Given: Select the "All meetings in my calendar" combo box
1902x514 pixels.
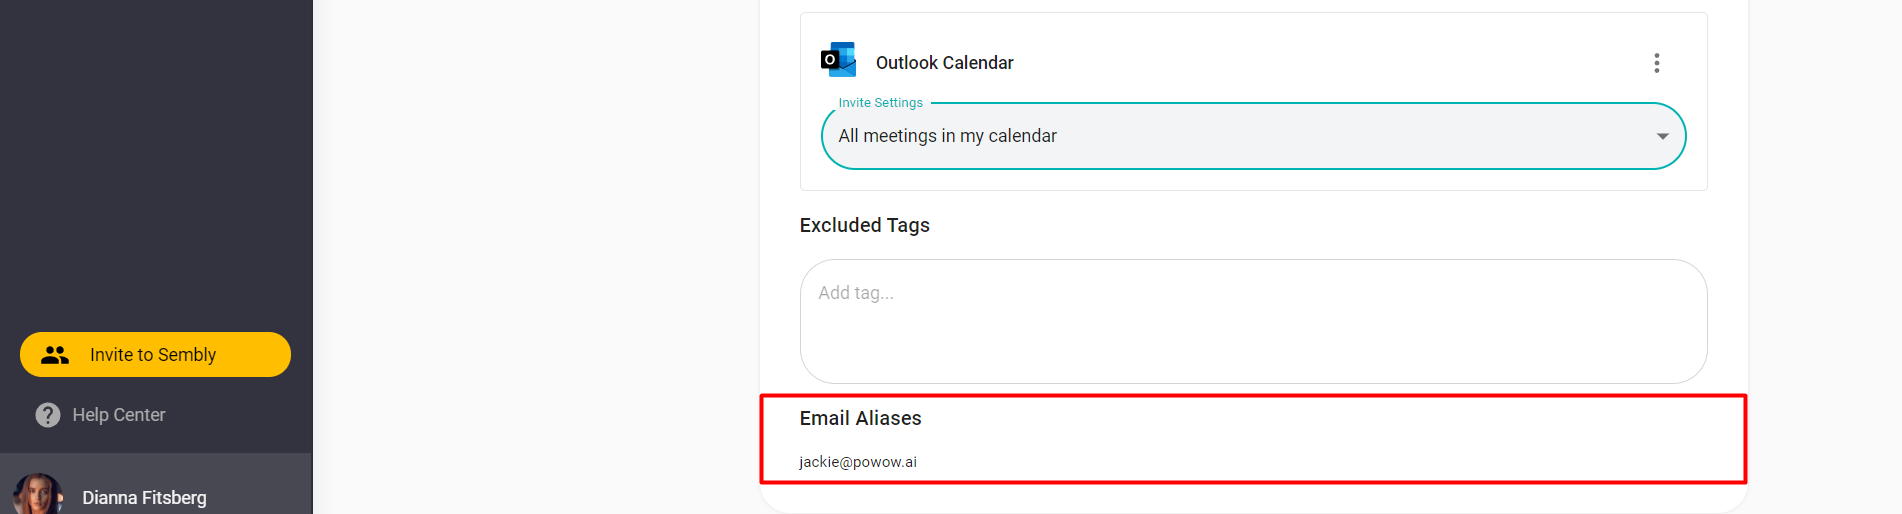Looking at the screenshot, I should [1253, 136].
